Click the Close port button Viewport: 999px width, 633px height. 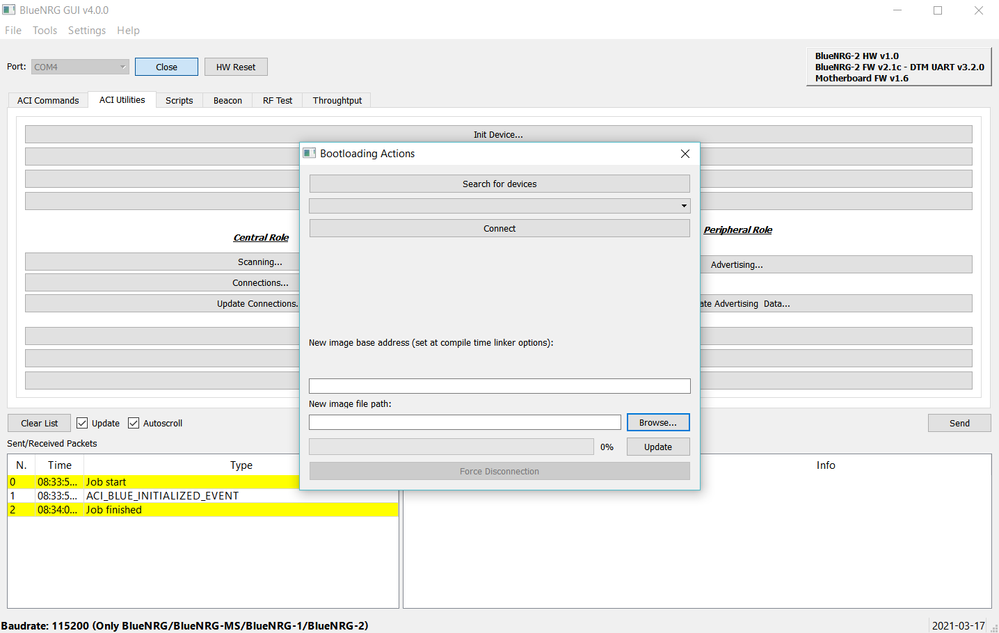point(166,67)
